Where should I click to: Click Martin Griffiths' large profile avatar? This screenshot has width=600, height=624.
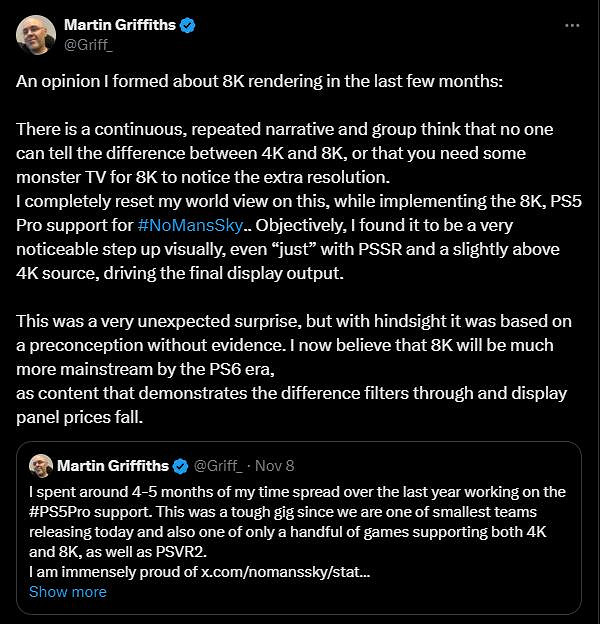(36, 35)
